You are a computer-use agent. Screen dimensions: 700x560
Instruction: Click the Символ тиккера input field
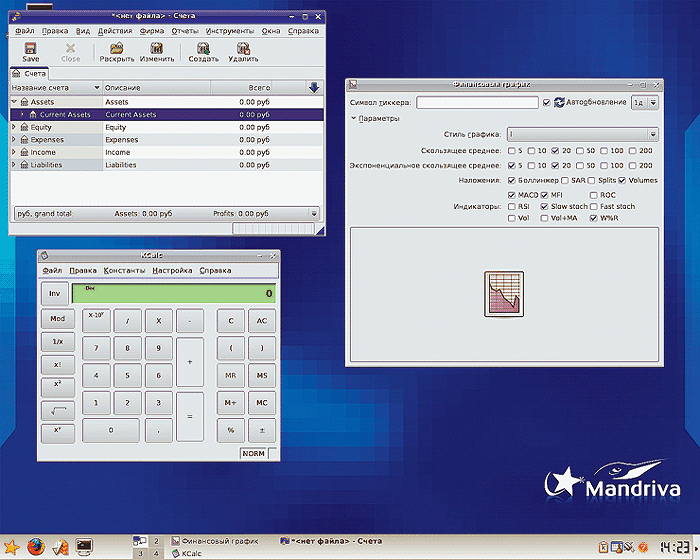click(477, 103)
